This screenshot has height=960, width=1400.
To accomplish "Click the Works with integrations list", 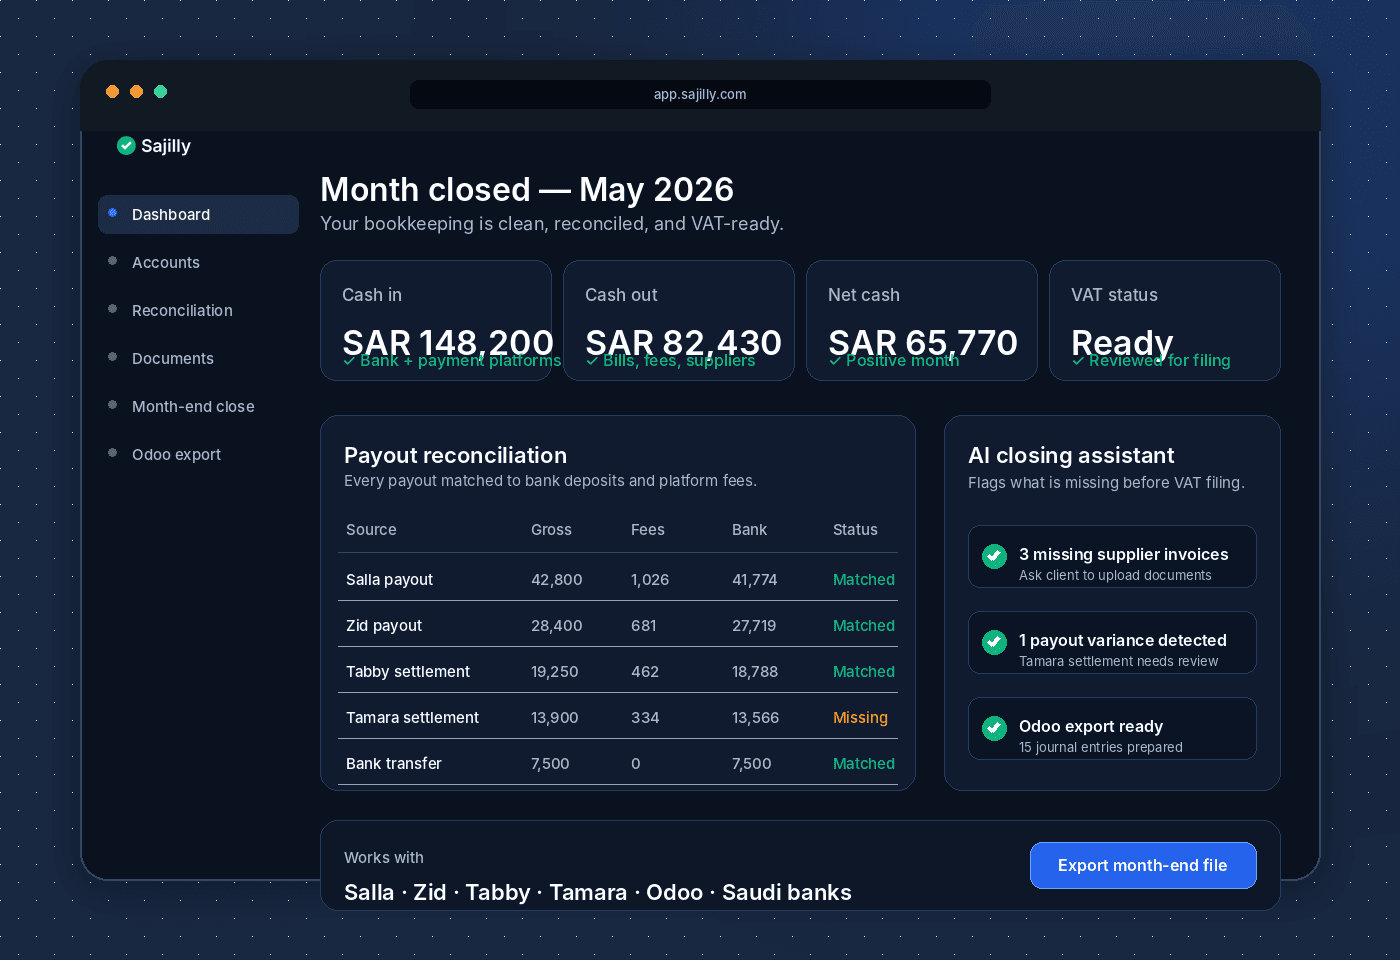I will tap(598, 893).
